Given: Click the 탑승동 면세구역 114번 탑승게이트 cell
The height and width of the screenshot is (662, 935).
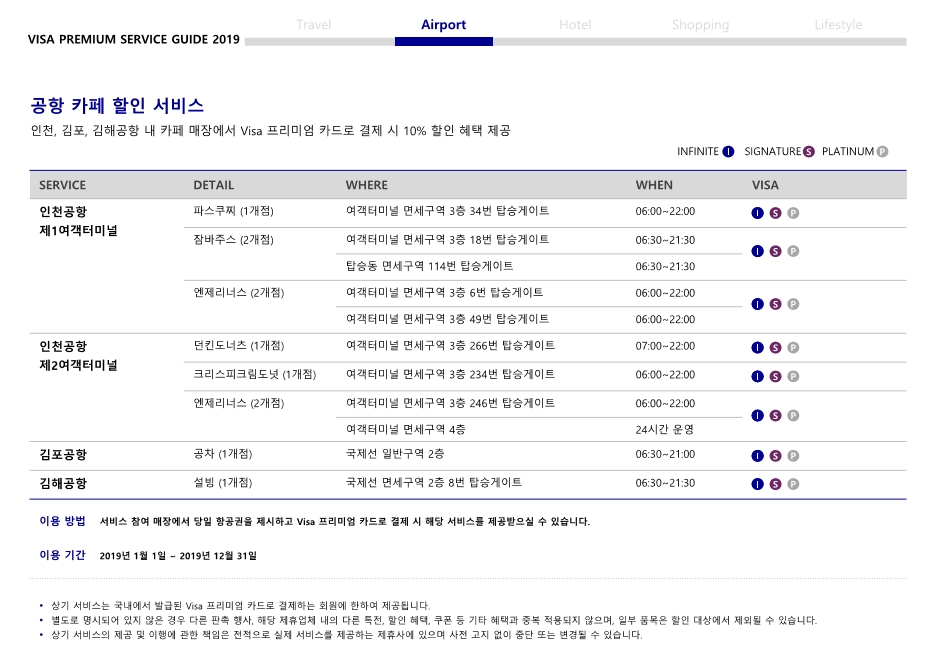Looking at the screenshot, I should 429,266.
